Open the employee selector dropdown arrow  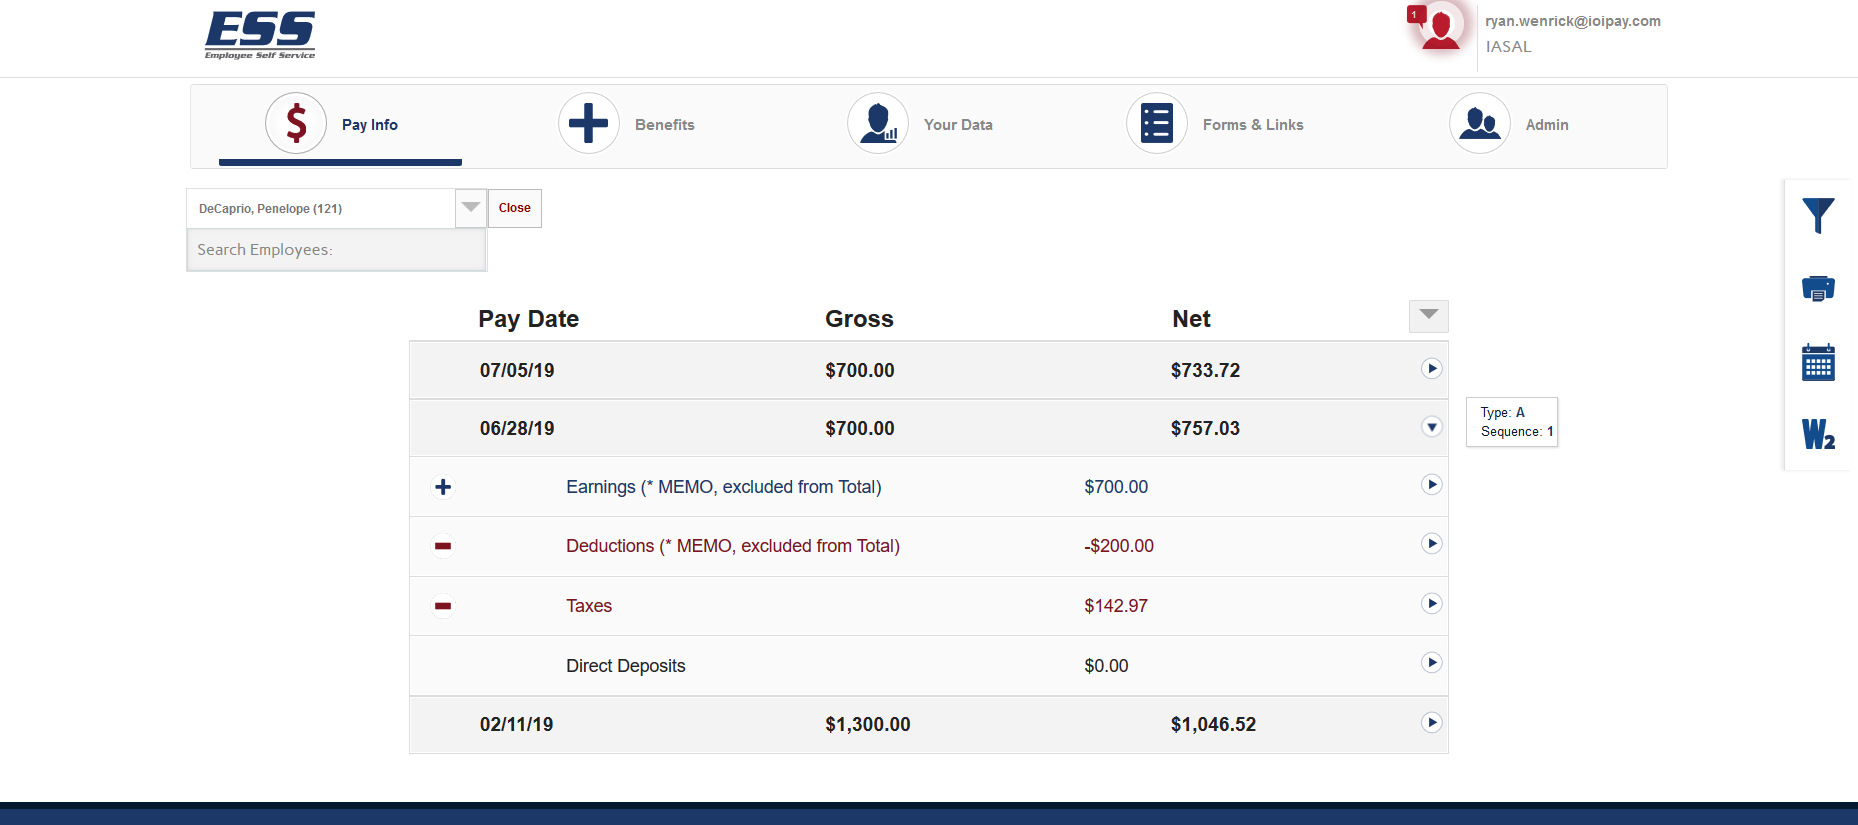pyautogui.click(x=471, y=208)
